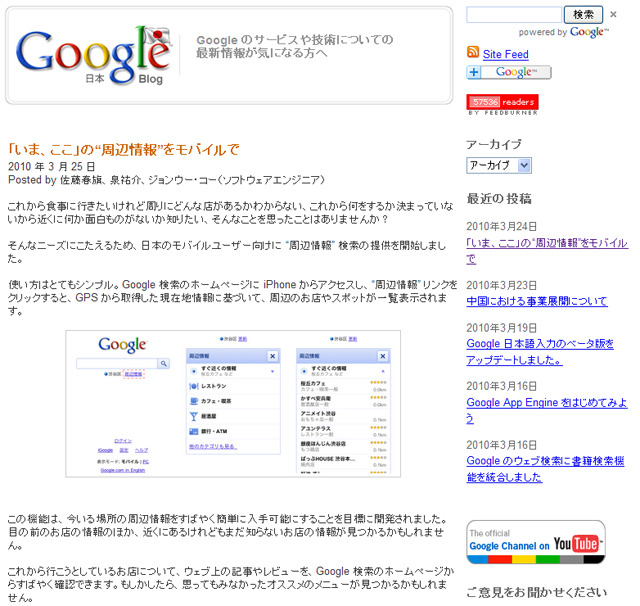The width and height of the screenshot is (640, 606).
Task: Click the 検索 search button
Action: coord(583,15)
